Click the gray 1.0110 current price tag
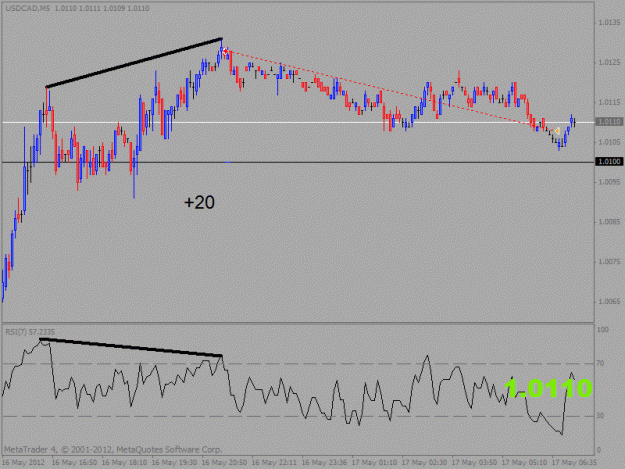The image size is (625, 469). 609,122
